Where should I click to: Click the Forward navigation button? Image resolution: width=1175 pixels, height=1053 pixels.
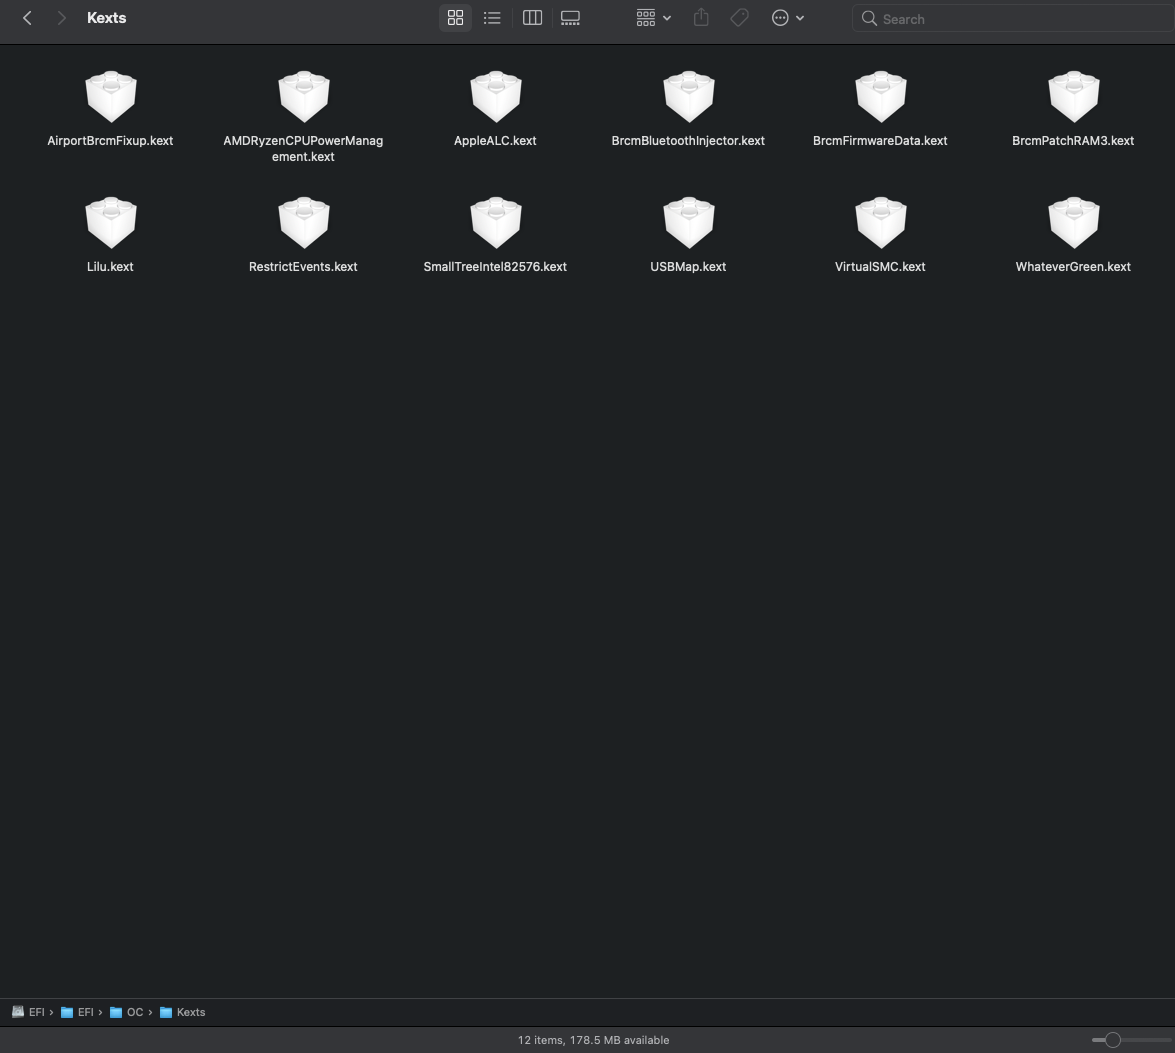click(61, 18)
